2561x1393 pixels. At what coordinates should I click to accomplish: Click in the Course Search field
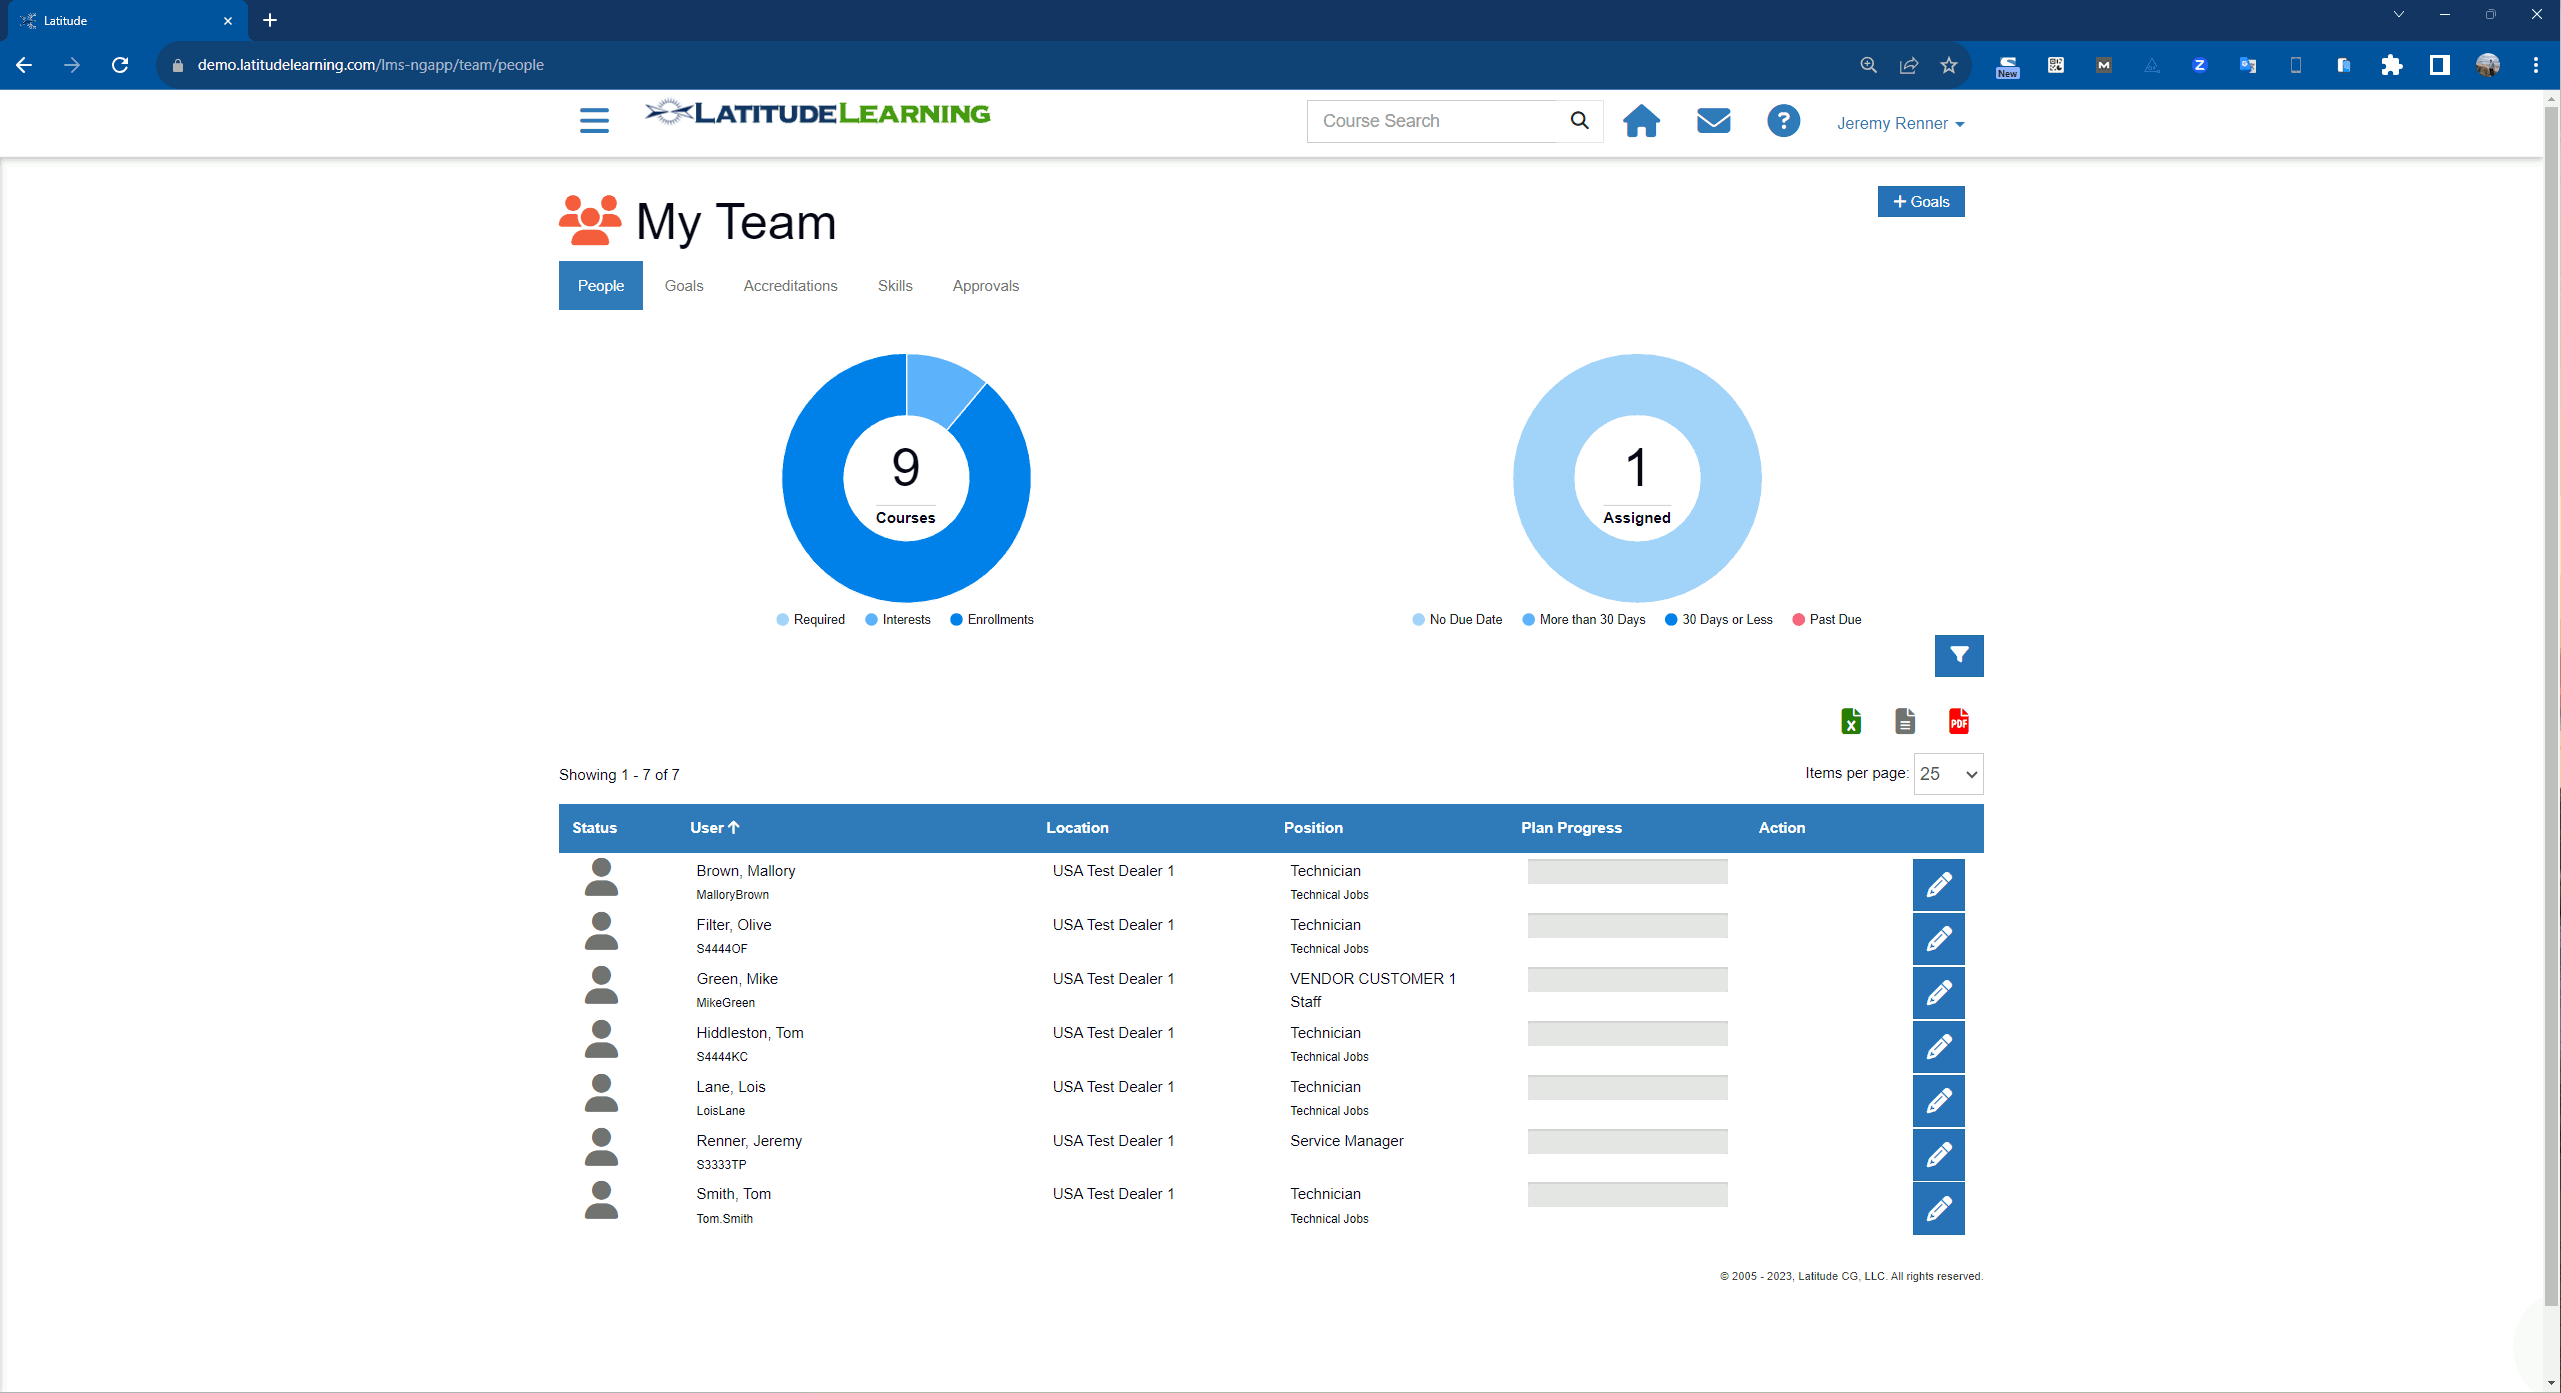coord(1430,121)
